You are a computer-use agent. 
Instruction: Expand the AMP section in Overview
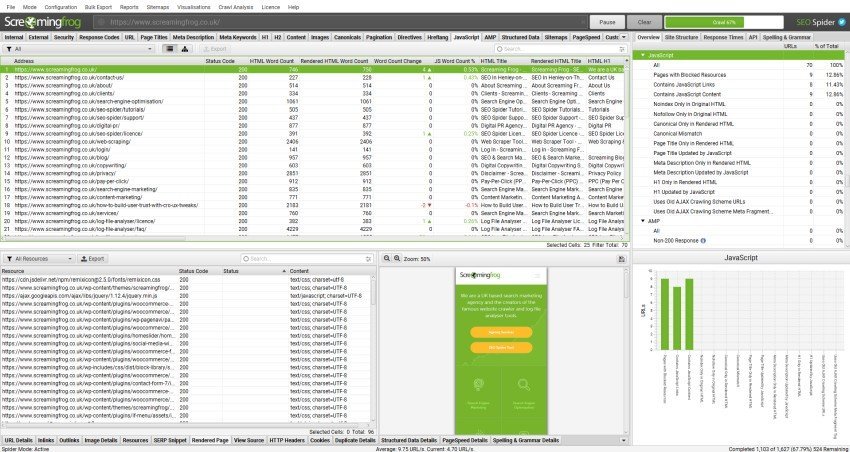click(642, 221)
